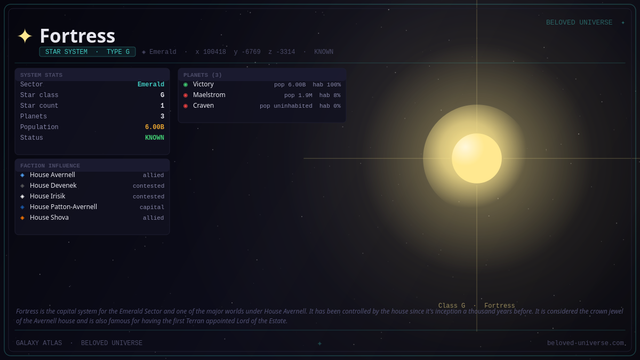Click capital status for House Patton-Avernell

click(152, 207)
